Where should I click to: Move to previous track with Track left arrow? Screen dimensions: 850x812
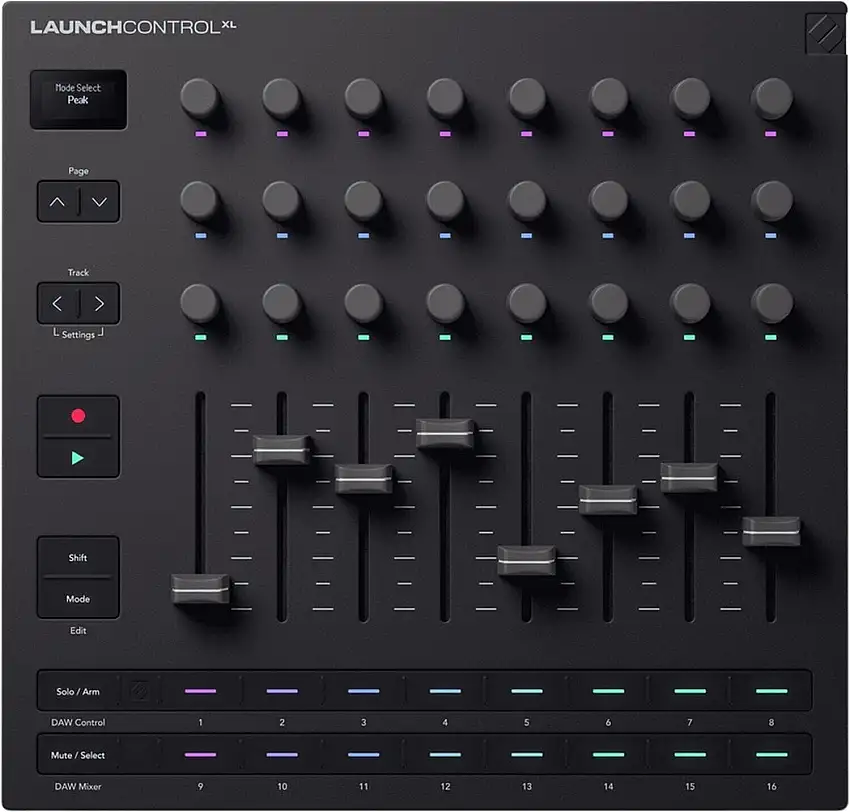(x=57, y=304)
